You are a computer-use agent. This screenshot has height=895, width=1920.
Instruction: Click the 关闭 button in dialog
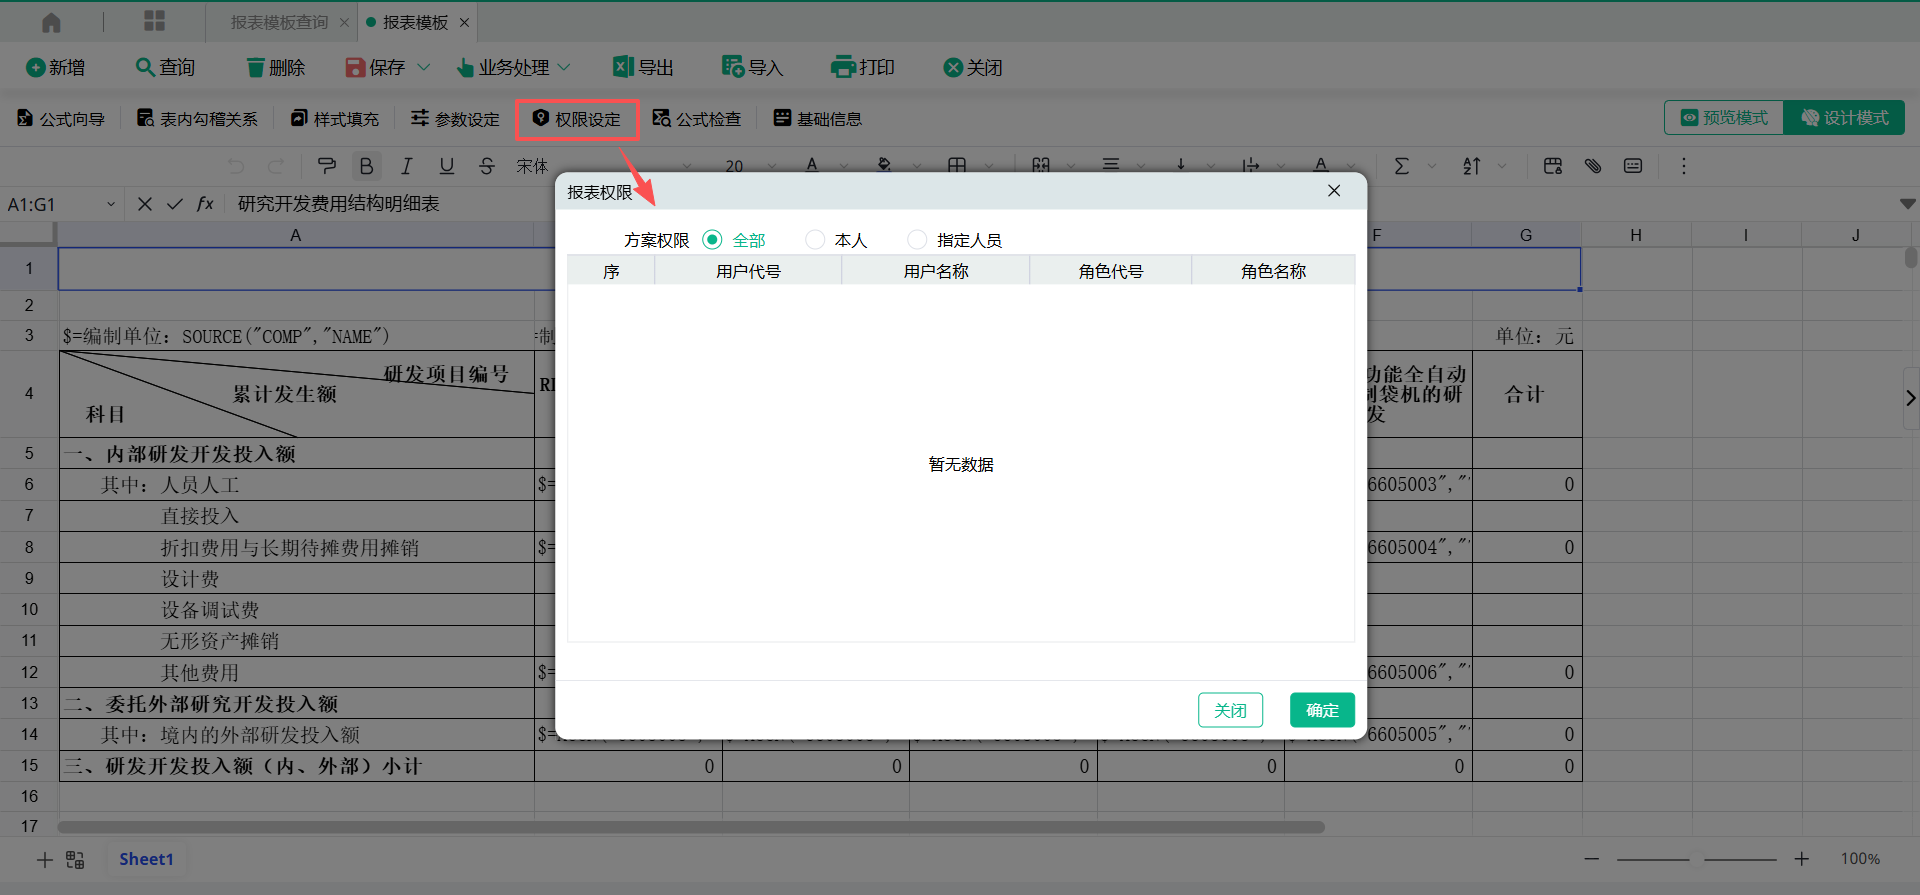point(1230,710)
